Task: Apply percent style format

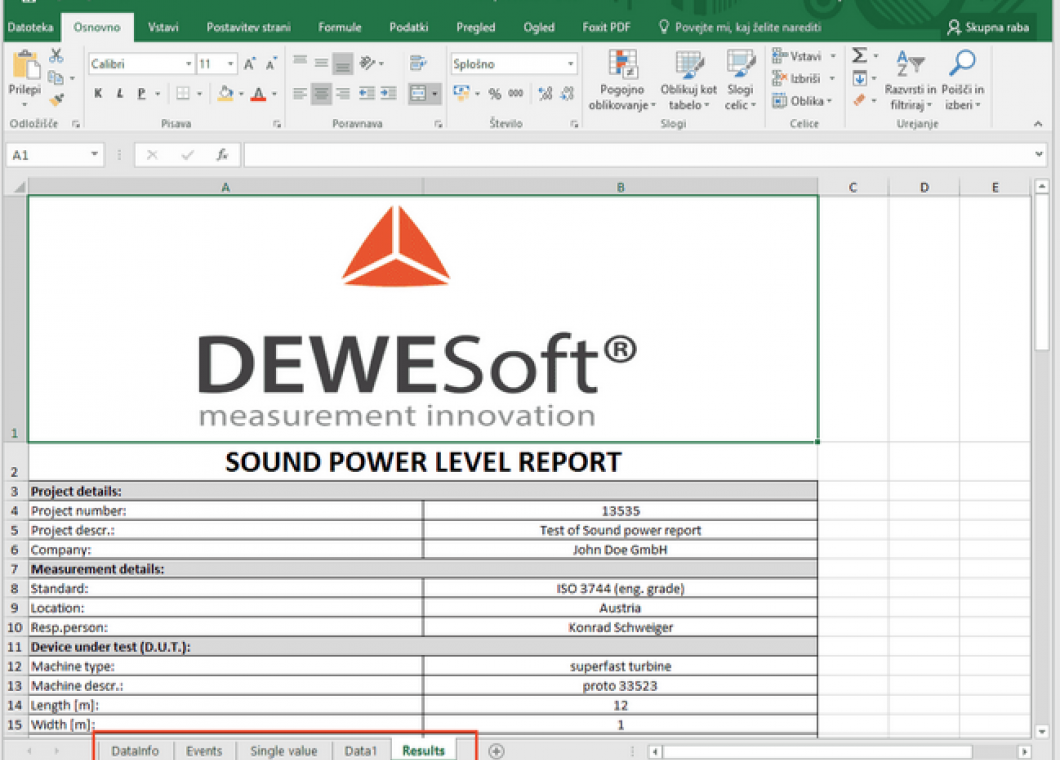Action: (495, 94)
